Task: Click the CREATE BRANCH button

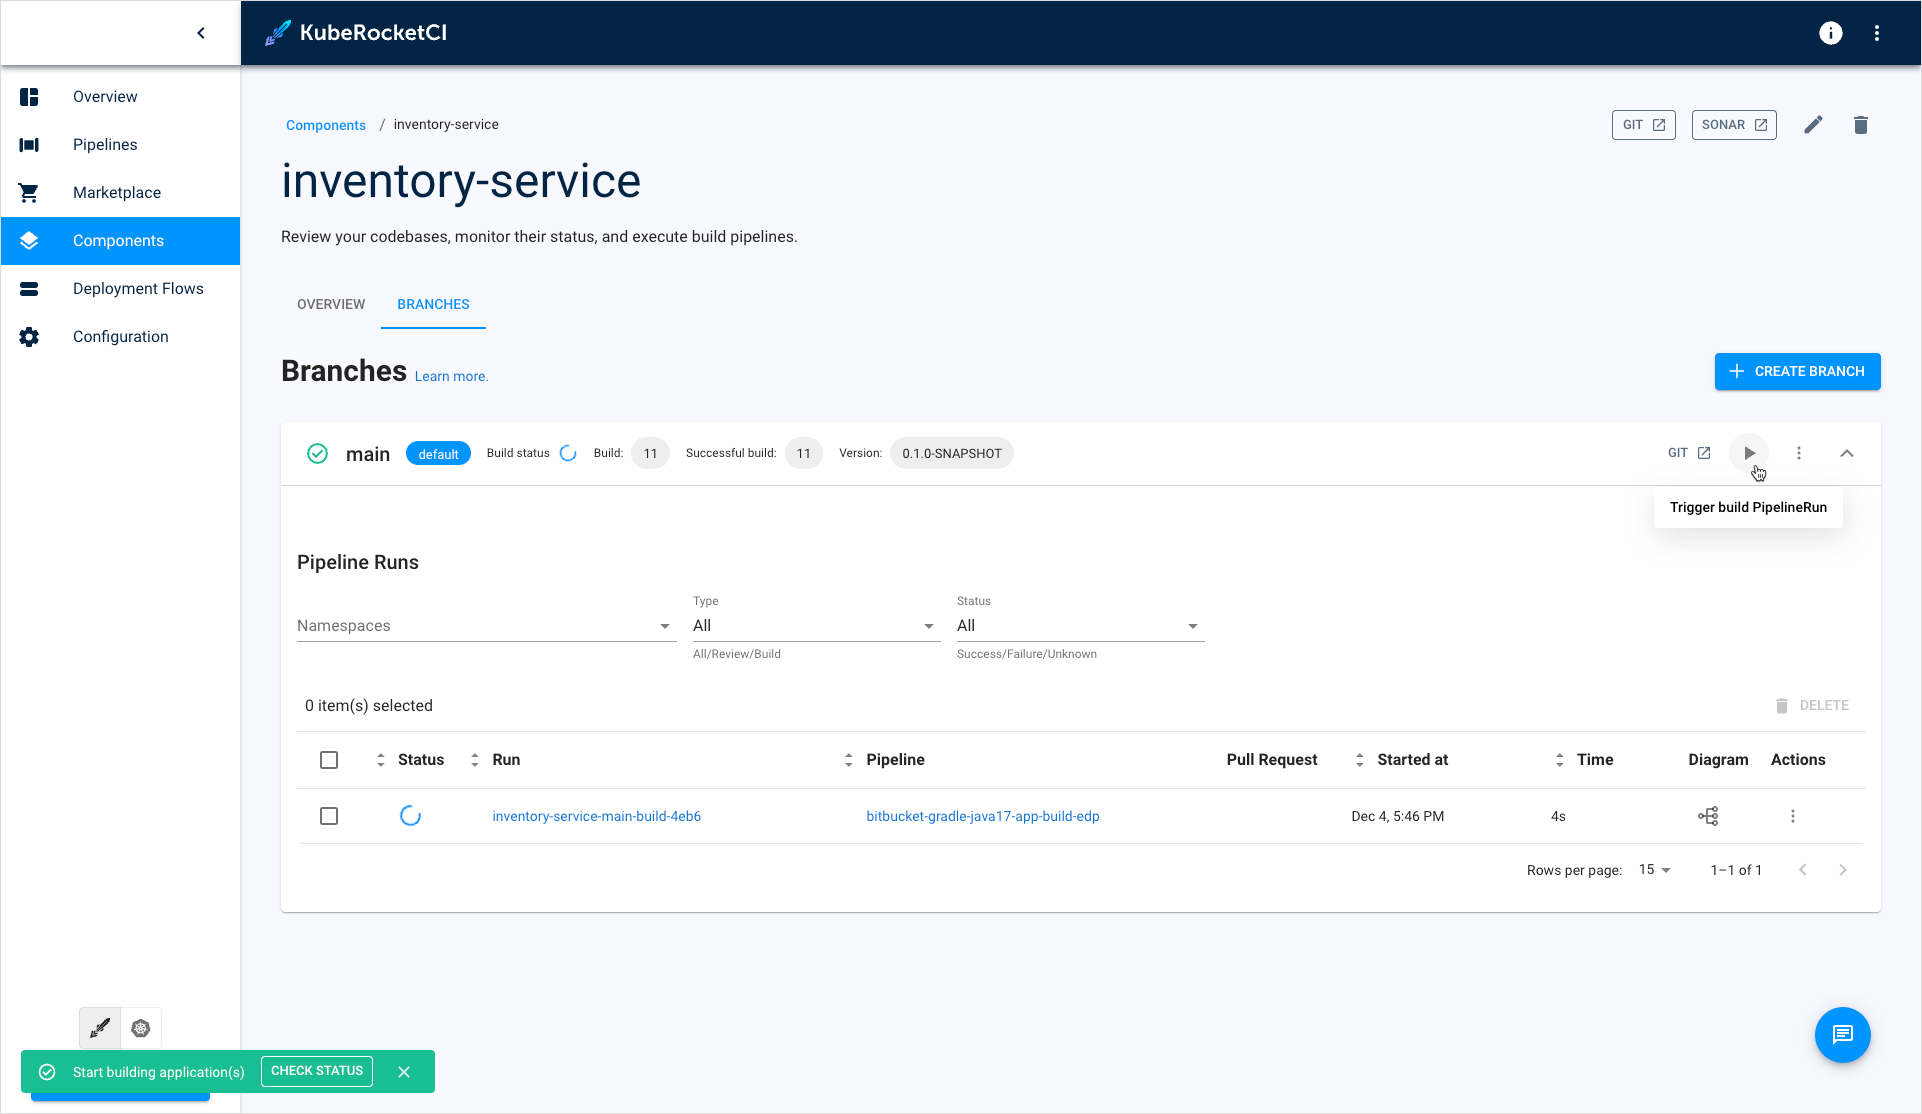Action: pos(1799,370)
